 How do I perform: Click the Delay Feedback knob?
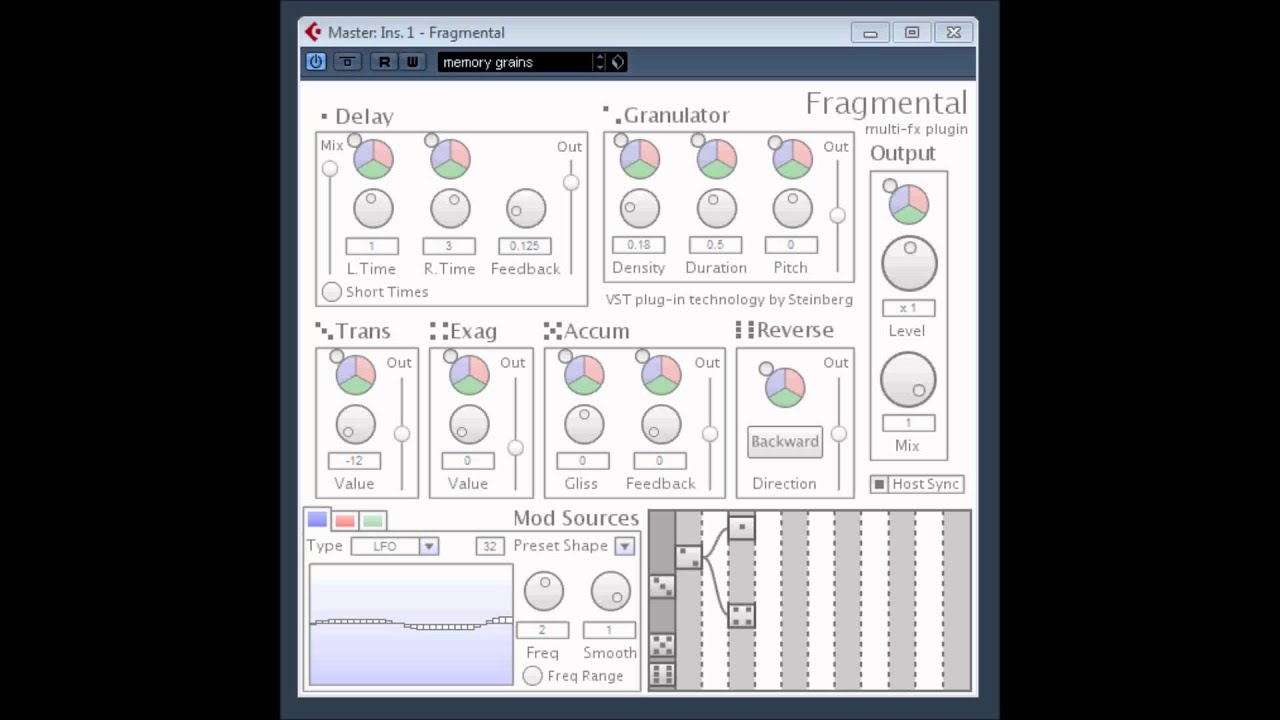click(x=526, y=209)
